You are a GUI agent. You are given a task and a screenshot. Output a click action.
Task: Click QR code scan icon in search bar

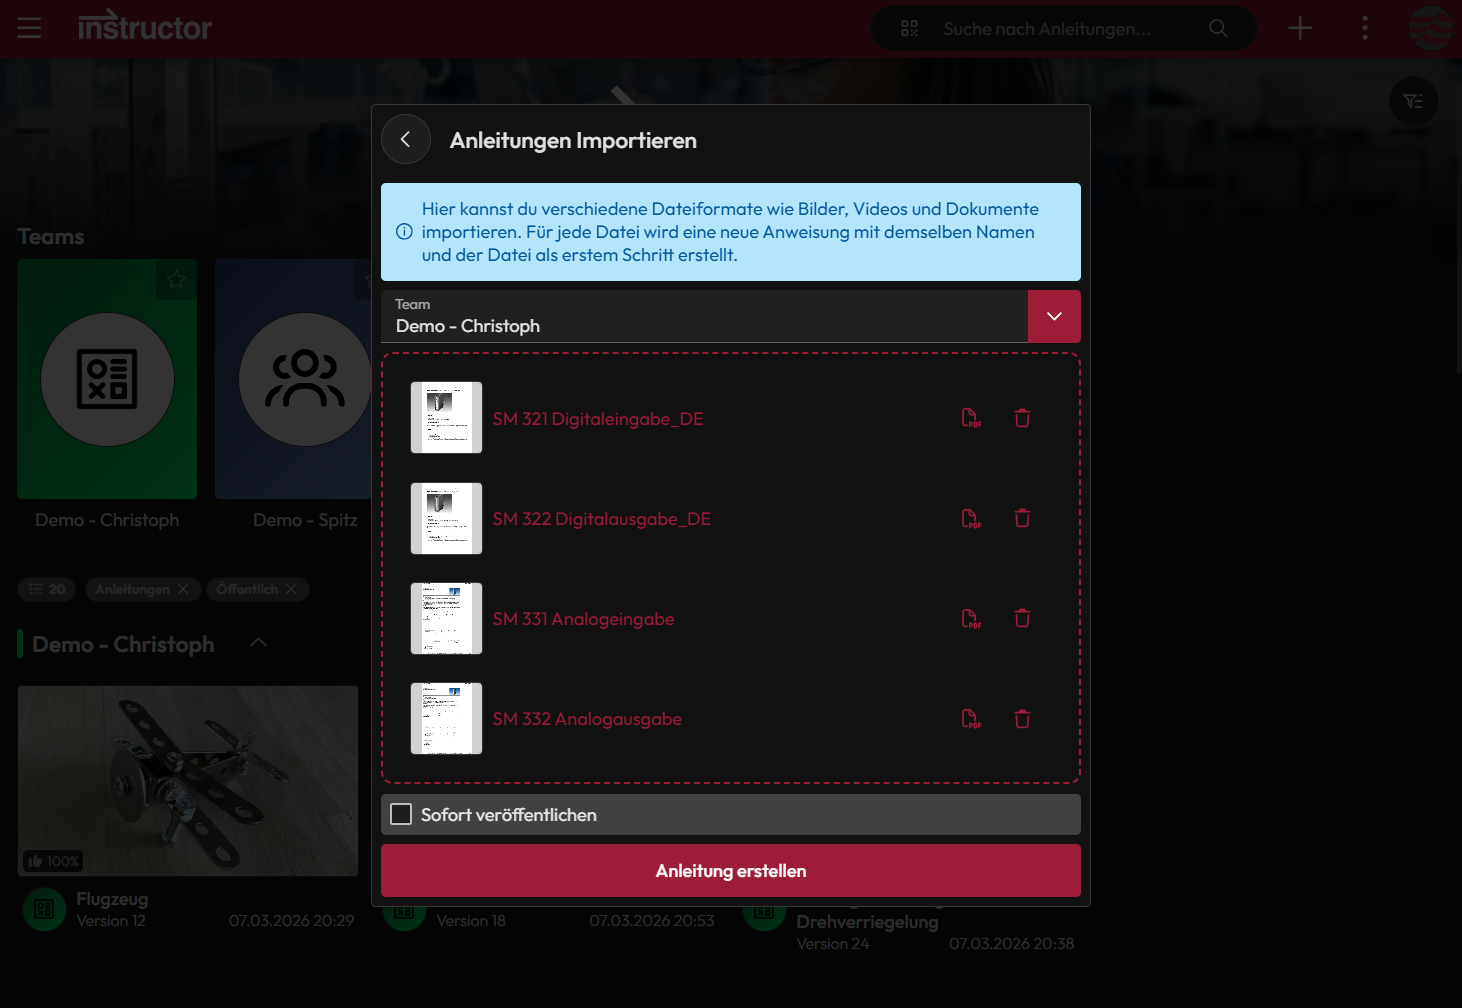(909, 28)
